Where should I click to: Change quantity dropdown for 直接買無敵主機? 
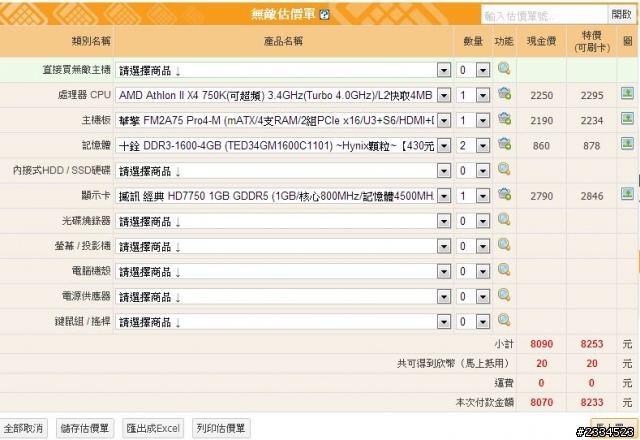pyautogui.click(x=473, y=70)
